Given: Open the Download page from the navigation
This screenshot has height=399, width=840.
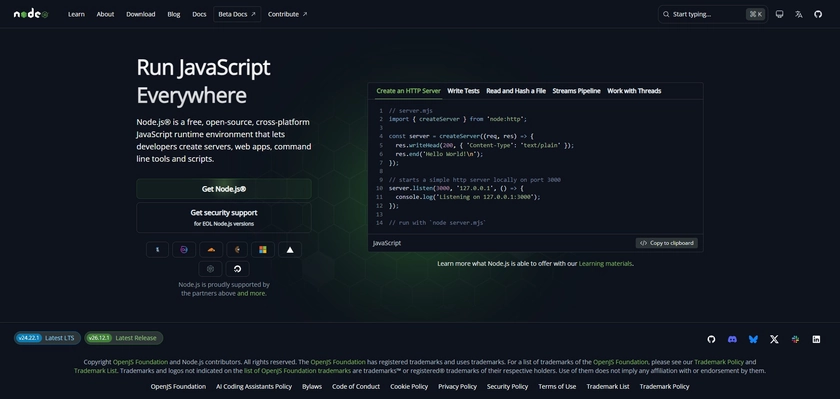Looking at the screenshot, I should (140, 14).
